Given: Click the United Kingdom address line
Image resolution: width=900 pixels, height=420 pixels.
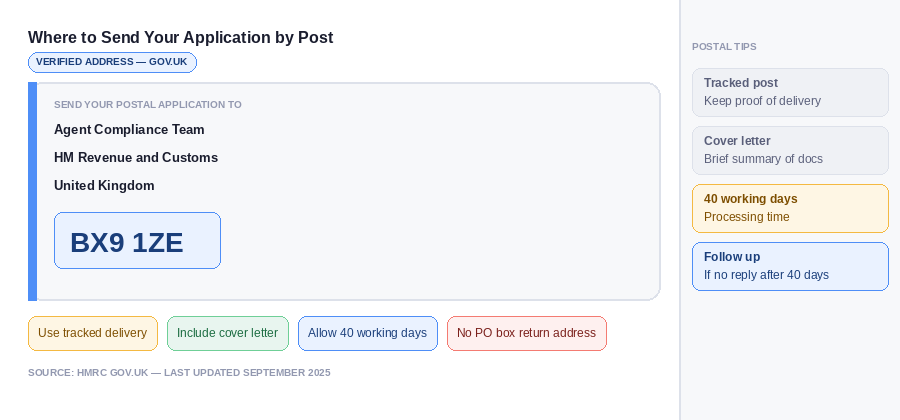Looking at the screenshot, I should coord(104,186).
